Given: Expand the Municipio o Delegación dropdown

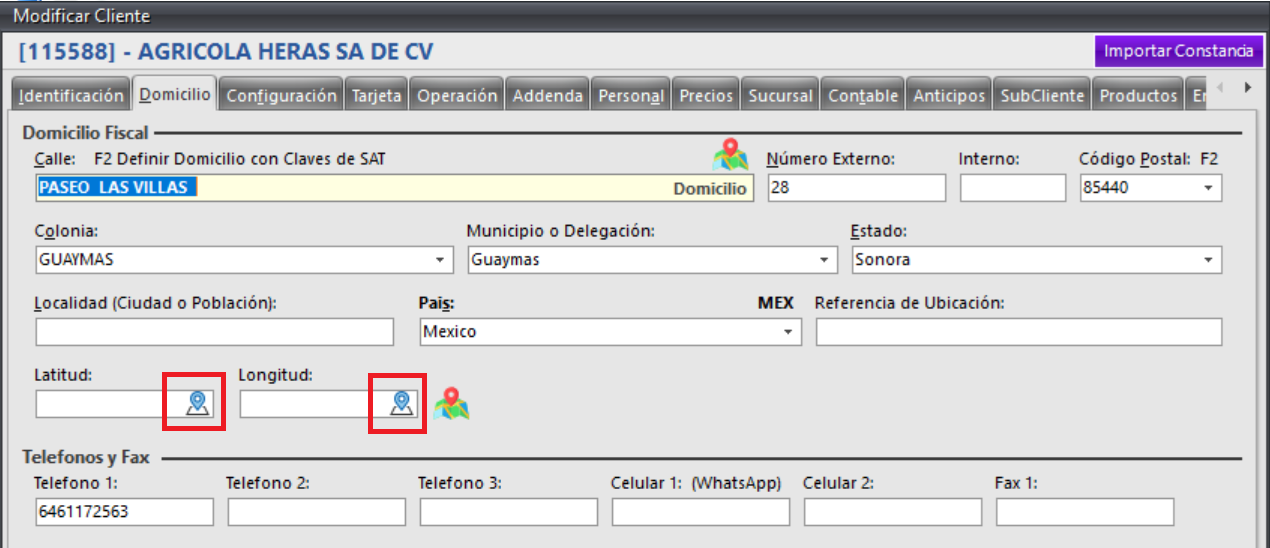Looking at the screenshot, I should pos(824,260).
